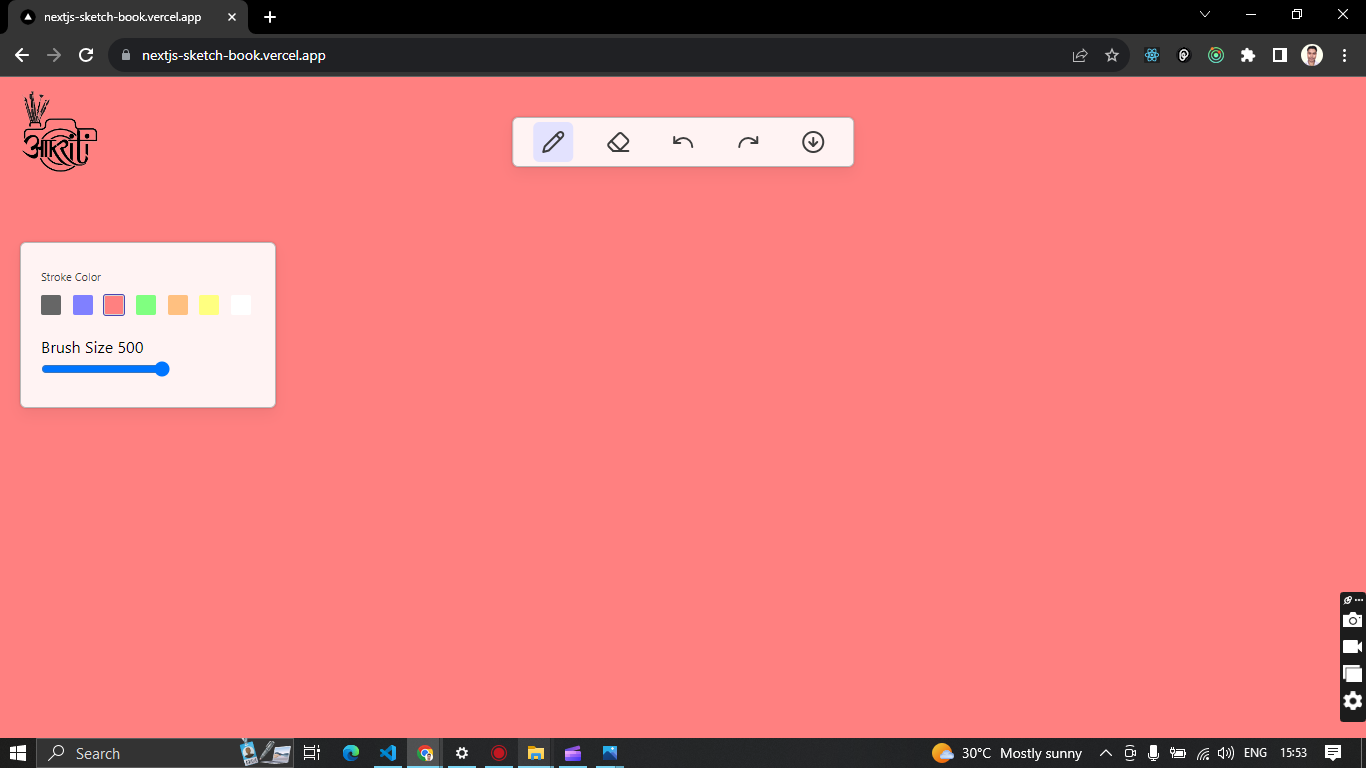
Task: Take a screenshot with overlay camera icon
Action: click(x=1353, y=620)
